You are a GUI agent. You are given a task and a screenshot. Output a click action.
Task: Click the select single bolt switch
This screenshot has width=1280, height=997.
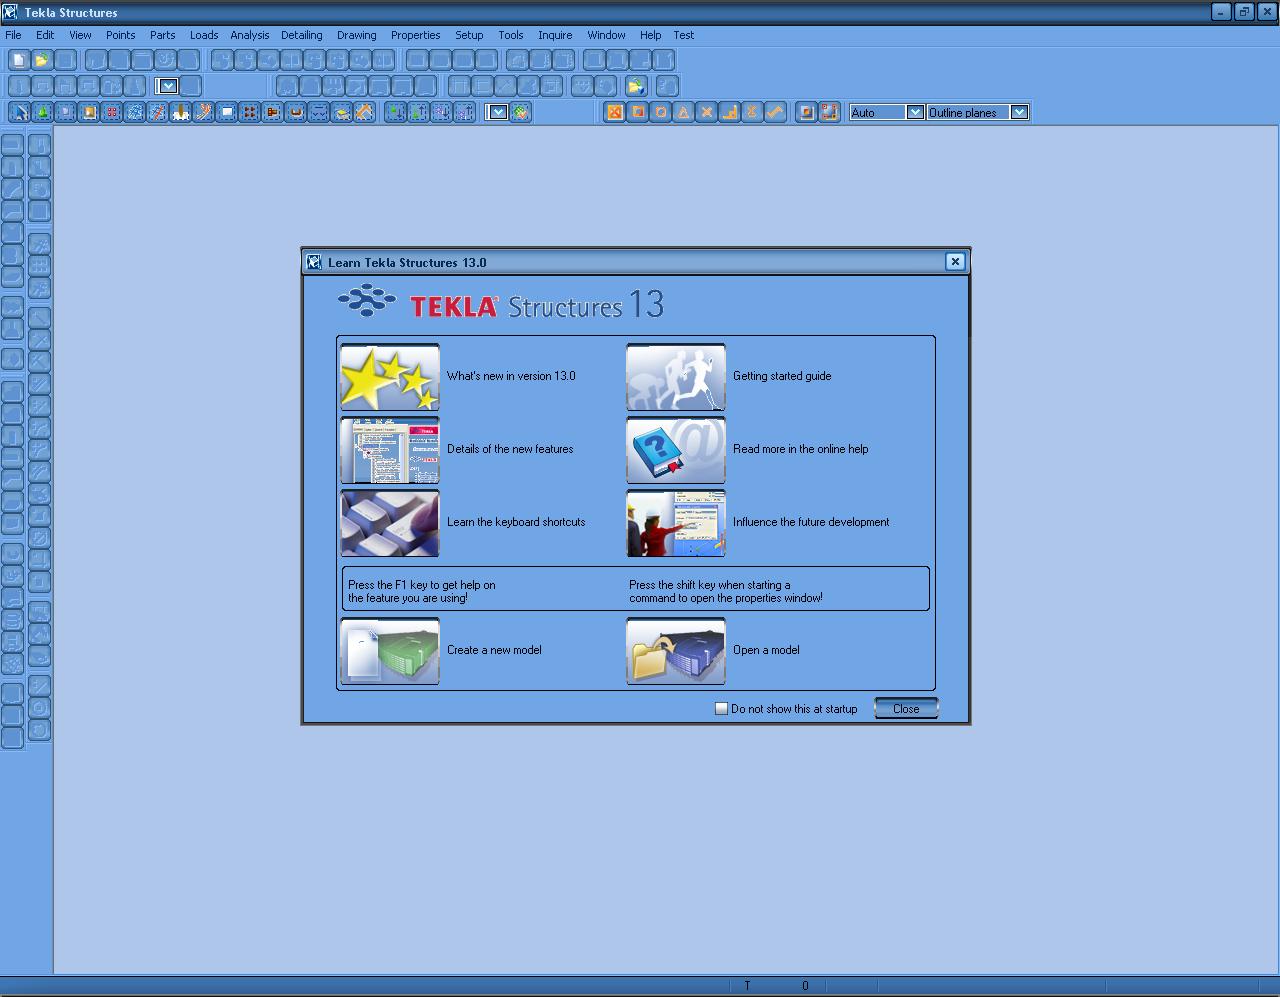(273, 112)
